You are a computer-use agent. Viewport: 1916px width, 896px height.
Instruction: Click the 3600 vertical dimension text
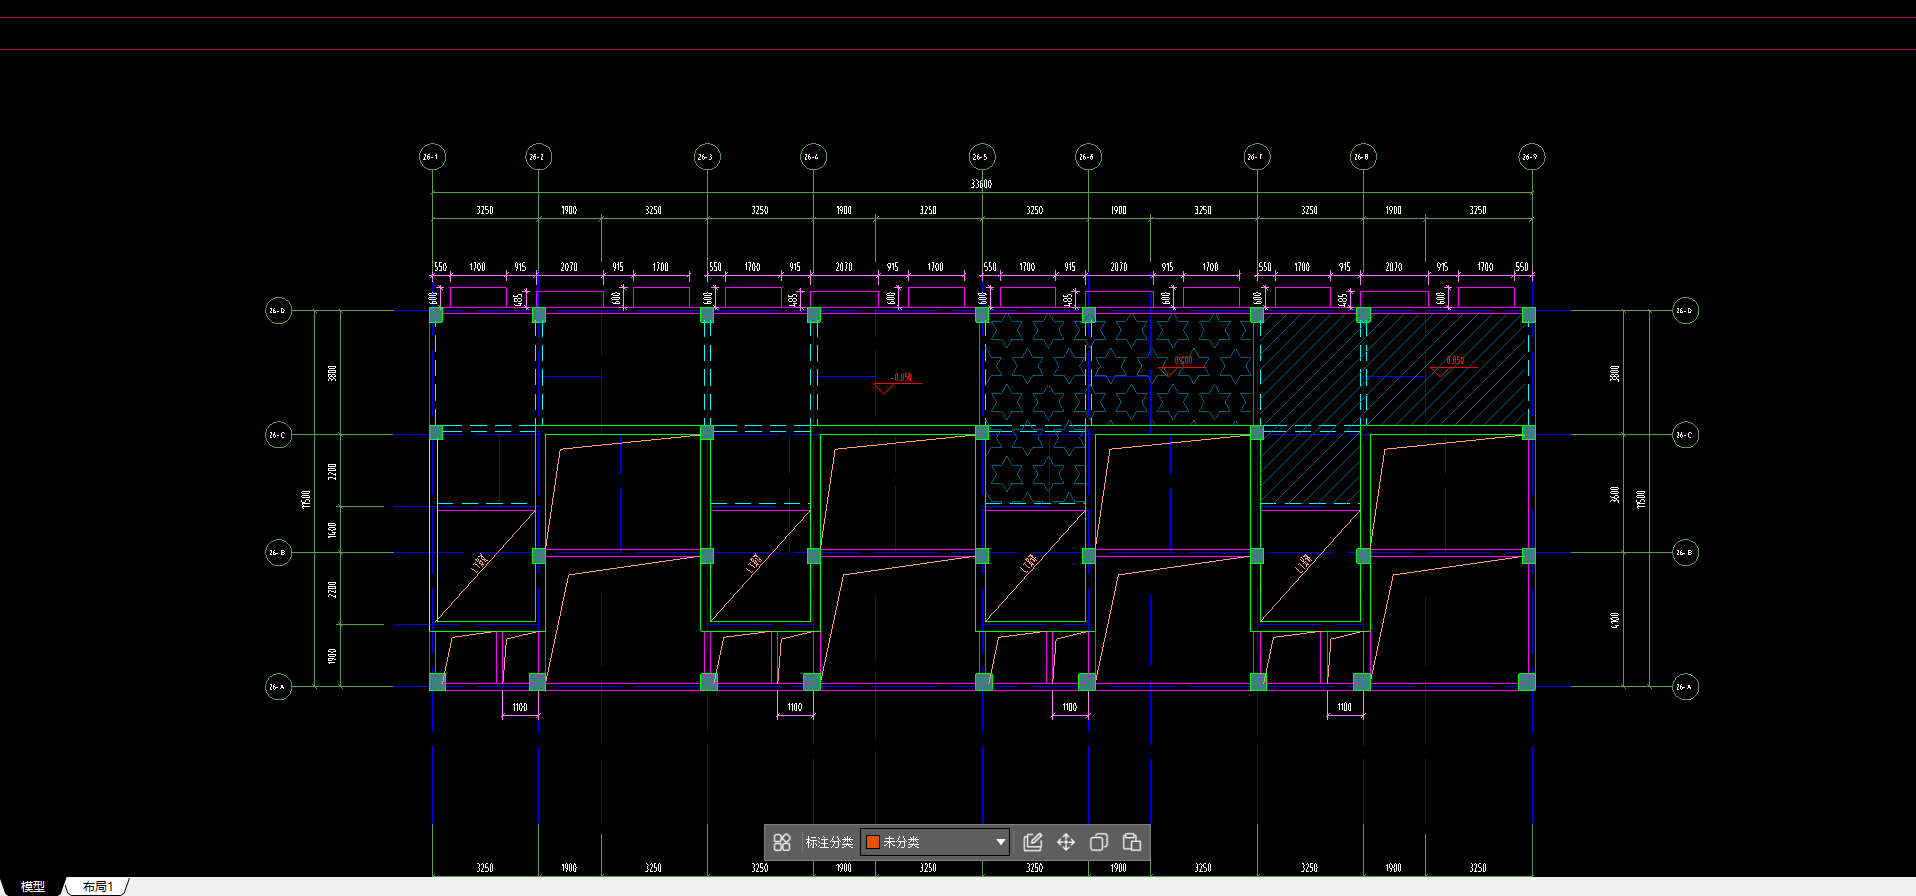[x=1614, y=494]
